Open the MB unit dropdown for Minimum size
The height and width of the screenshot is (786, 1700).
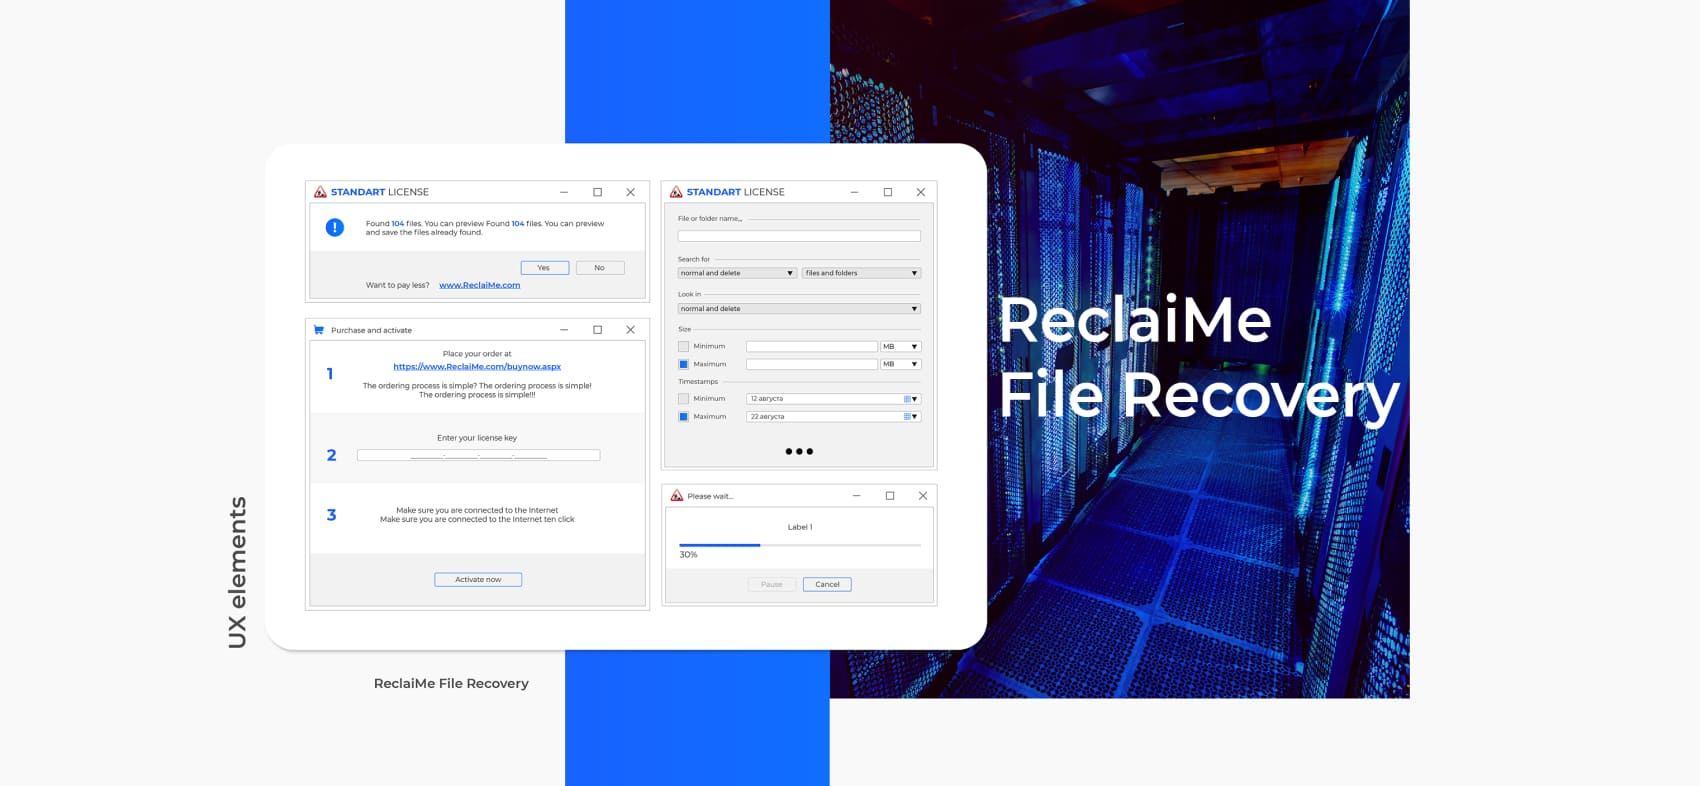click(900, 347)
